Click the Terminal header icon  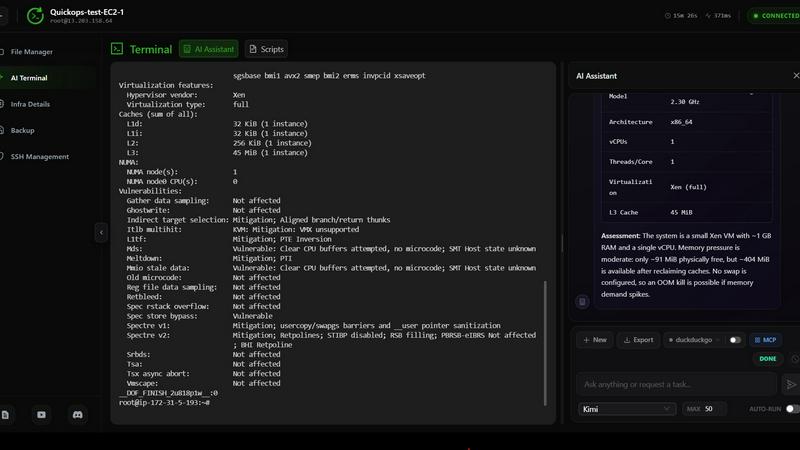click(x=117, y=48)
